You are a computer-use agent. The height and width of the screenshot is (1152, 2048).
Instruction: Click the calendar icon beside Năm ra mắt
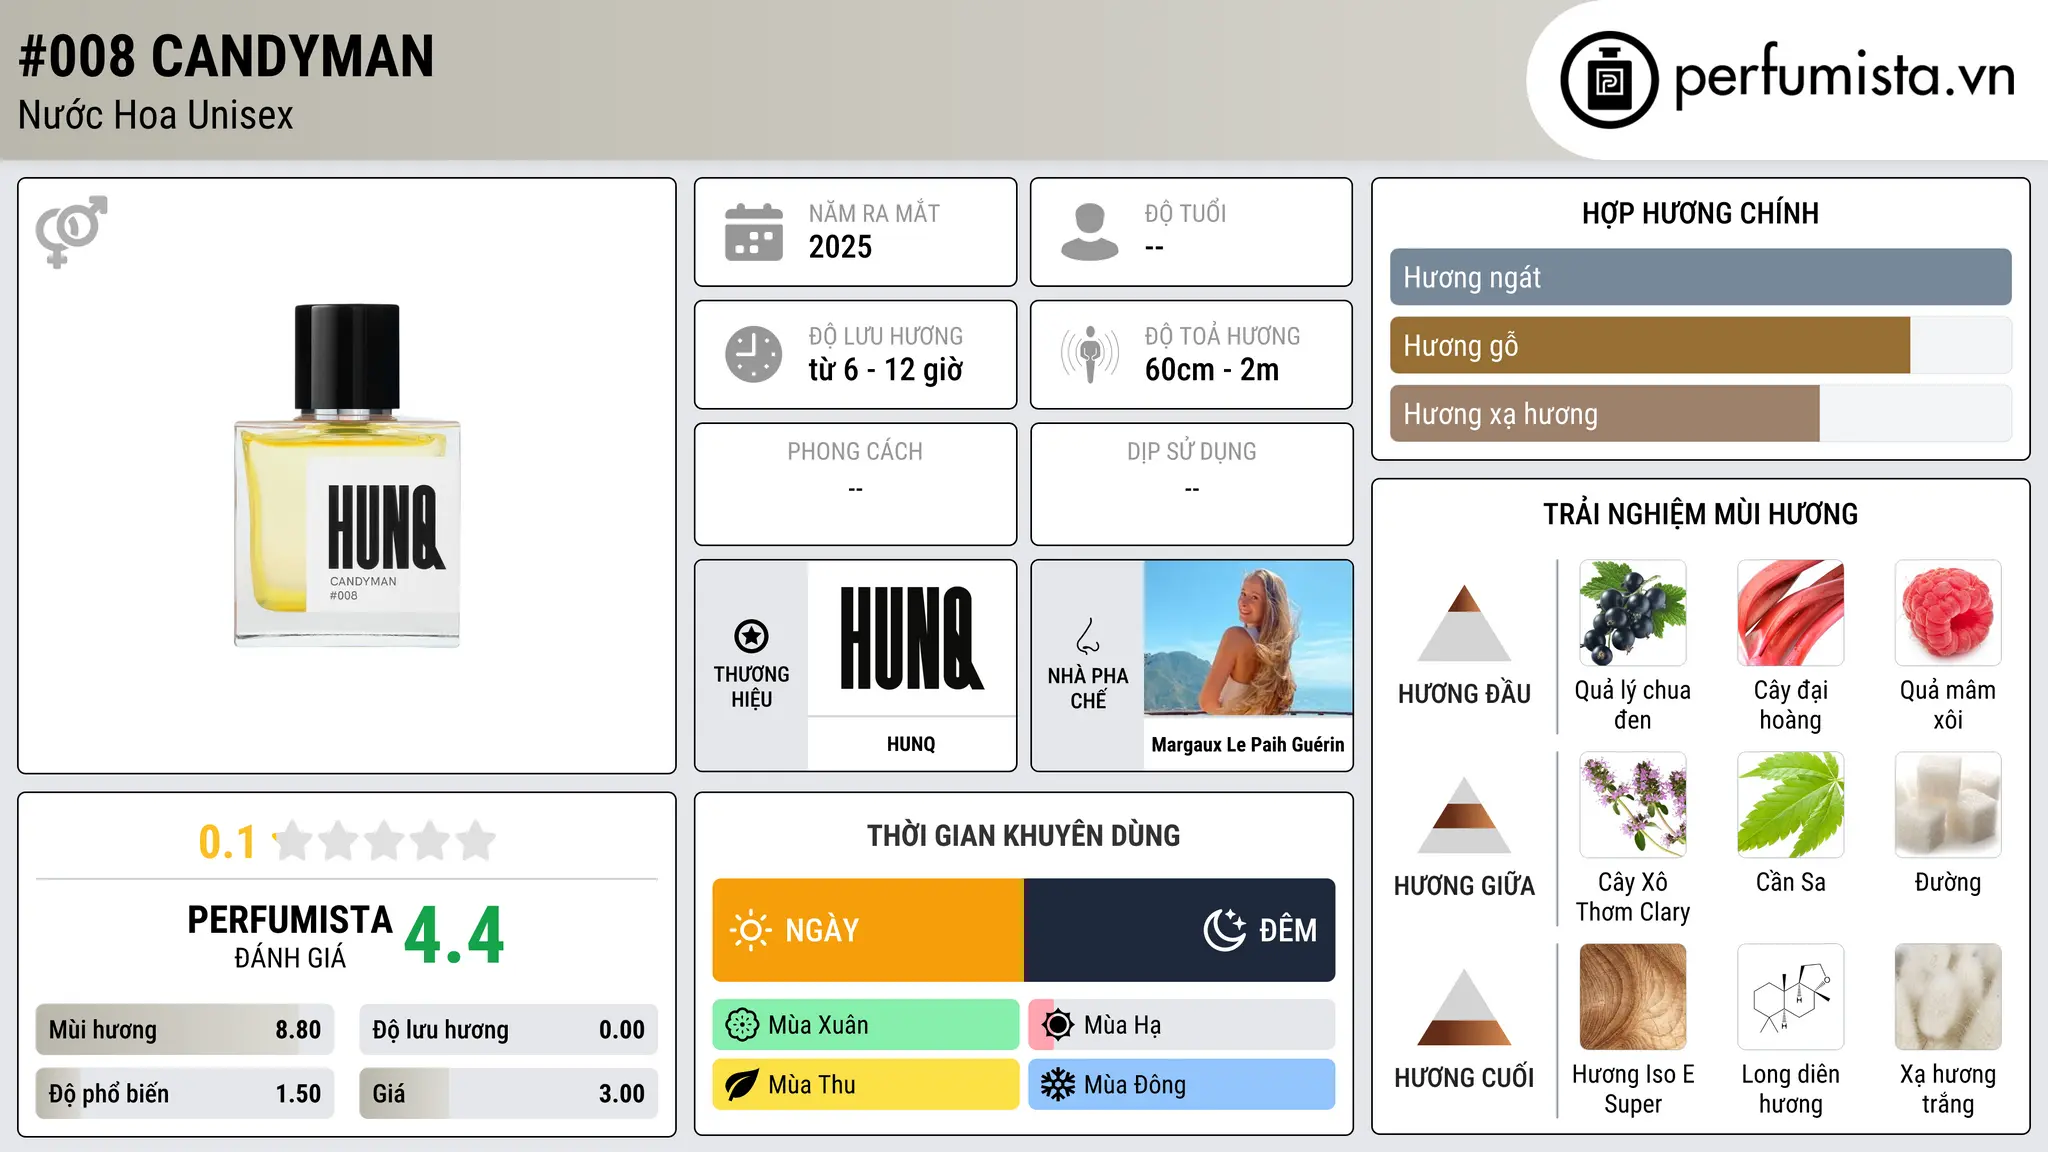(754, 232)
